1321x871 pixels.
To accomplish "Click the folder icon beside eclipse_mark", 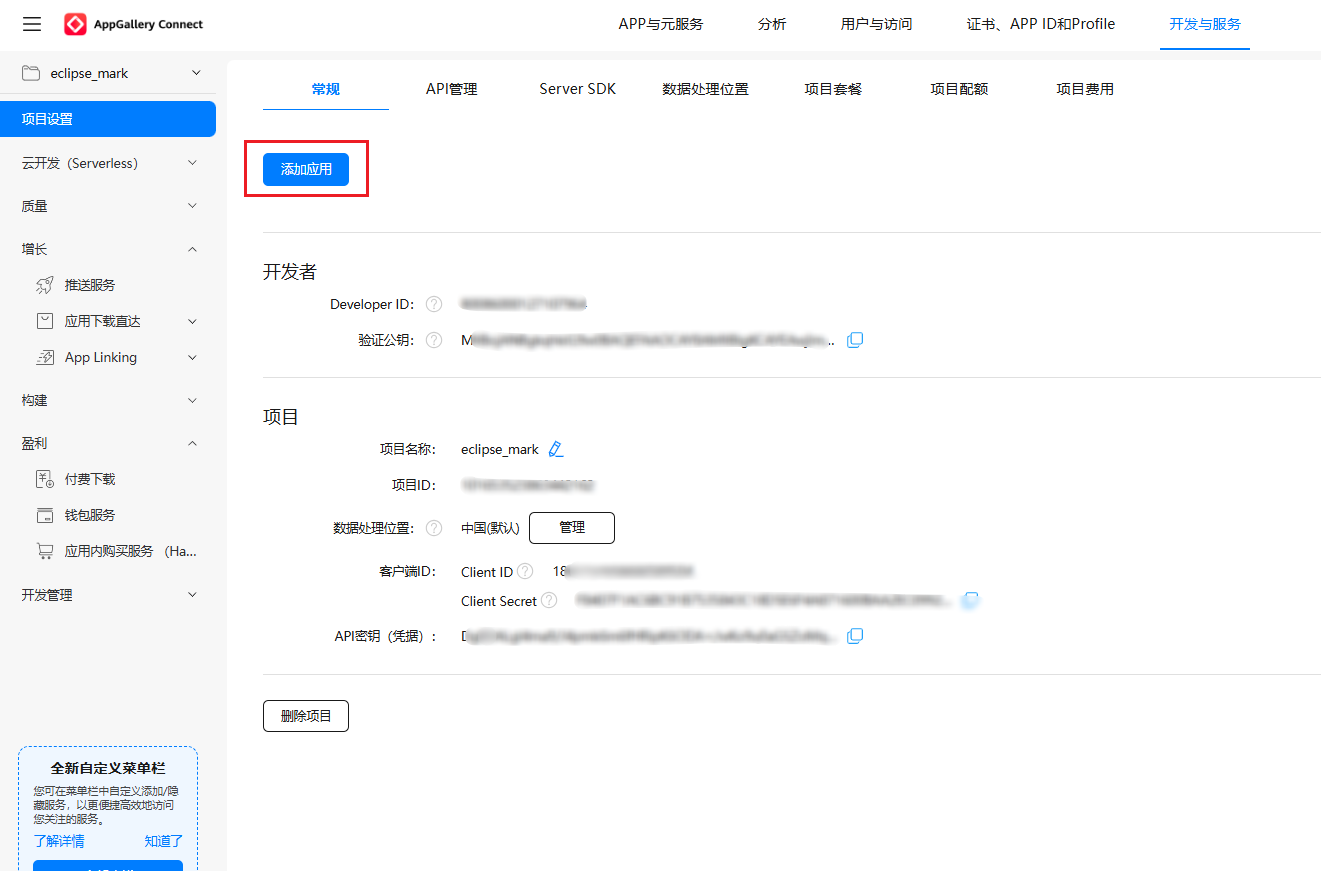I will (31, 73).
